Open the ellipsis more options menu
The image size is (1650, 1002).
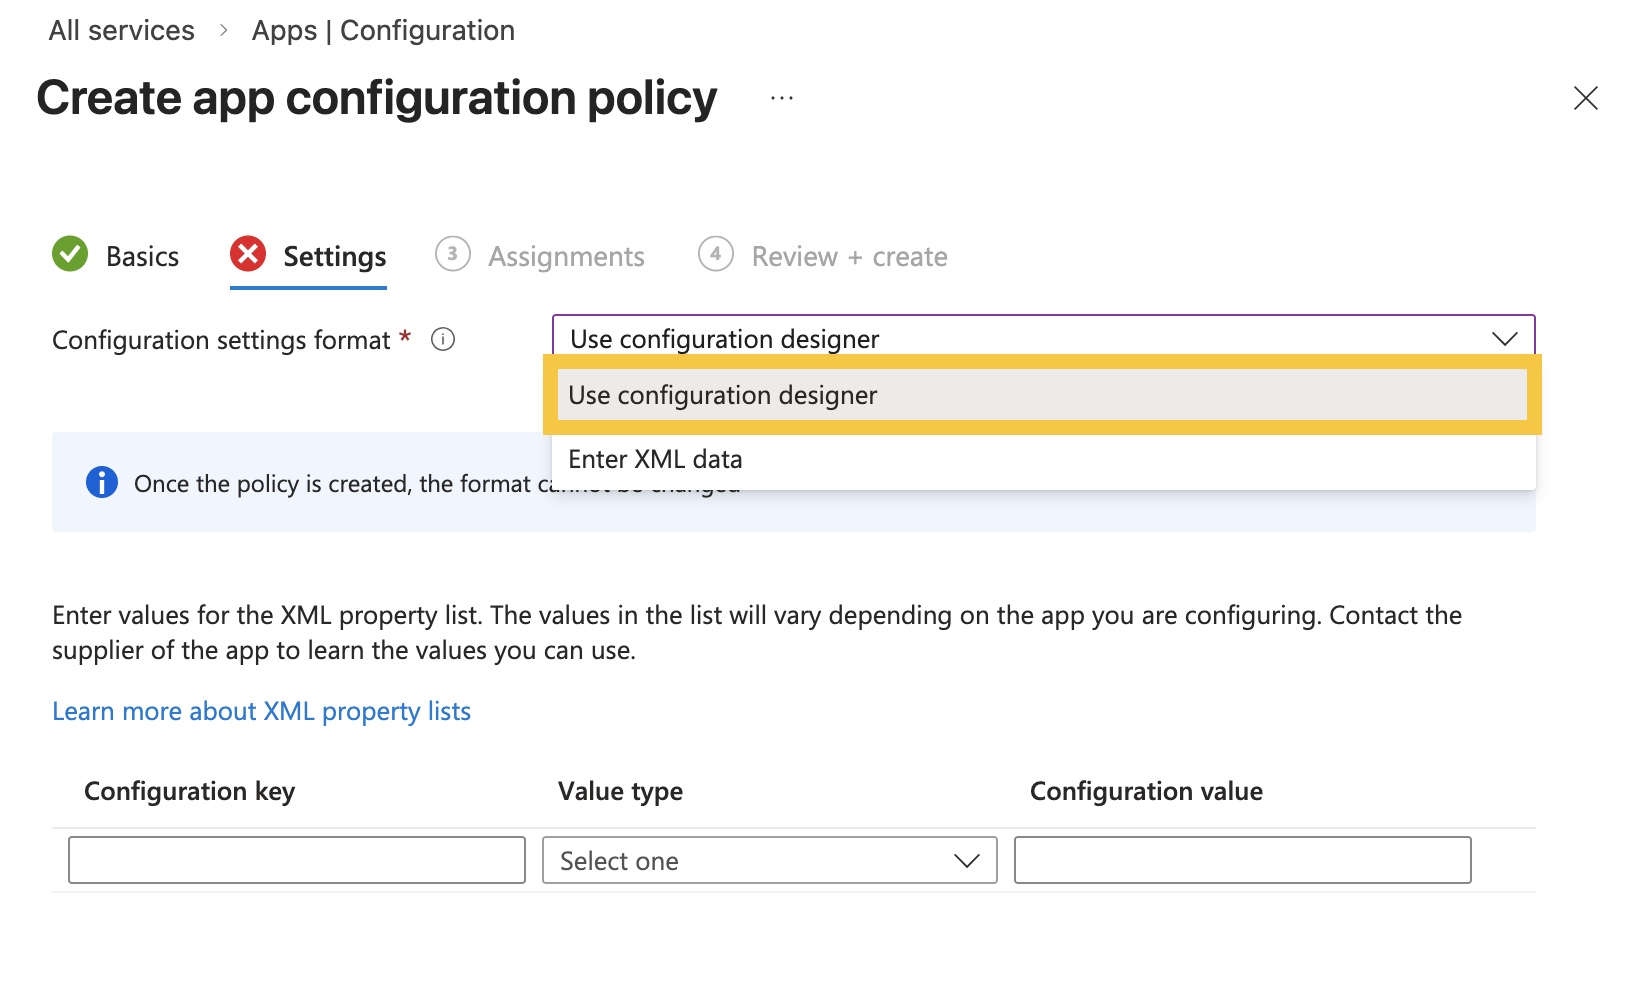[x=782, y=98]
